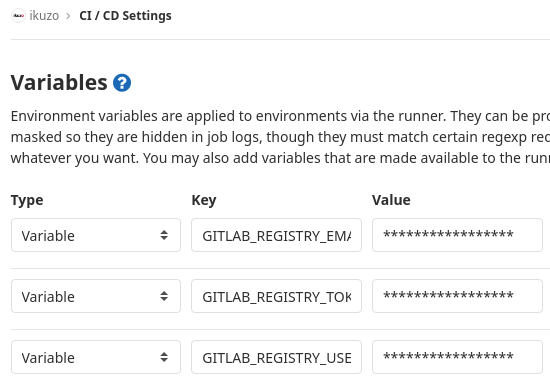Open Type dropdown for GITLAB_REGISTRY_EMA row
Viewport: 550px width, 389px height.
click(x=96, y=235)
